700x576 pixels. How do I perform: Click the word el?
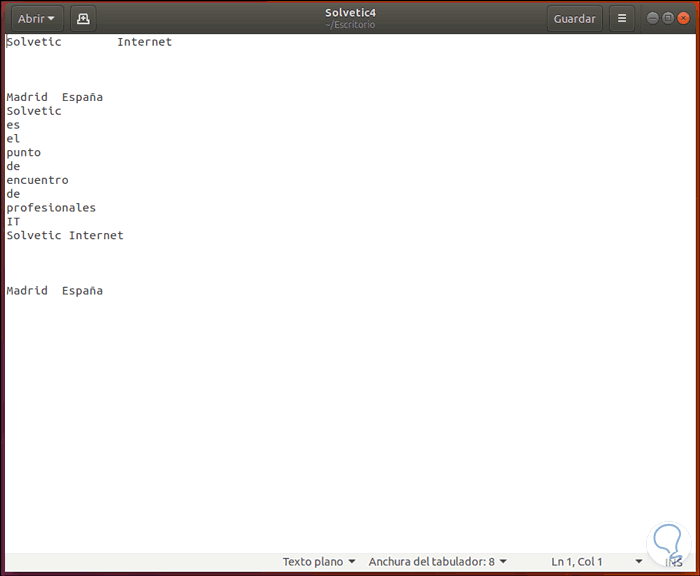(x=13, y=139)
